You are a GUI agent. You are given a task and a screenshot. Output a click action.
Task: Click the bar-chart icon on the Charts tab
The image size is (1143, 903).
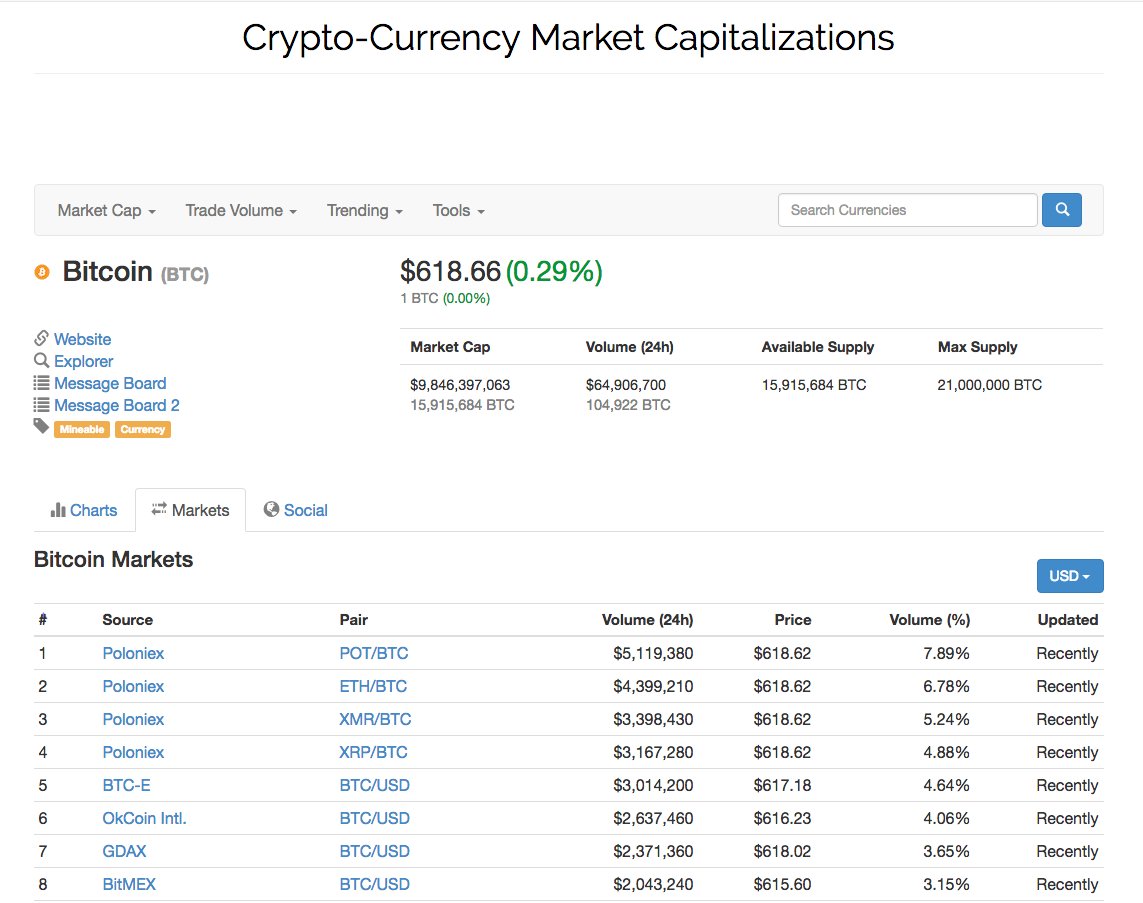[x=56, y=510]
